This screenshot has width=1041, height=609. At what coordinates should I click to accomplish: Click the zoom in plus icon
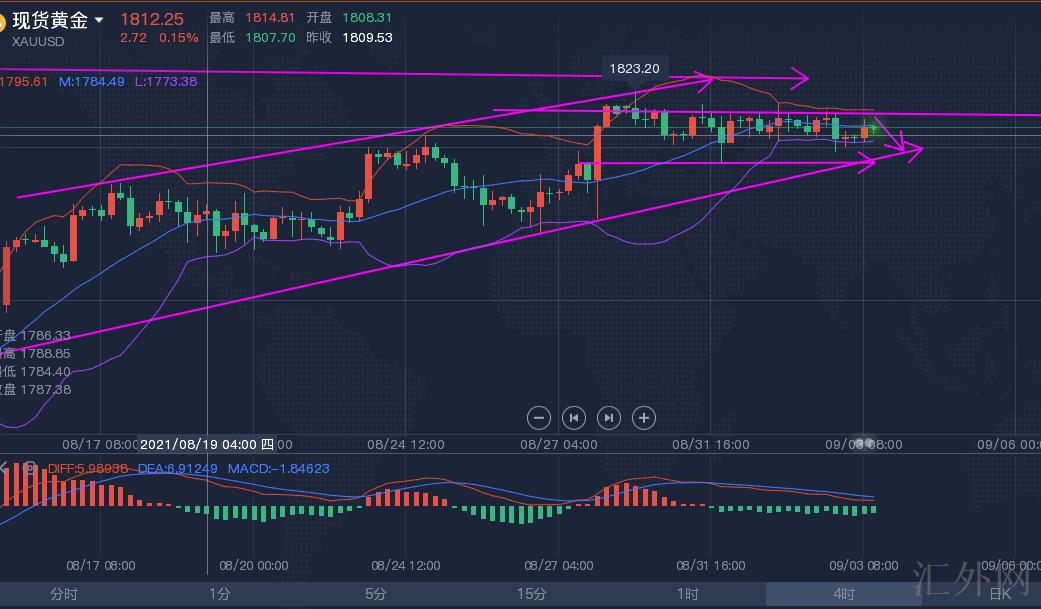(644, 418)
